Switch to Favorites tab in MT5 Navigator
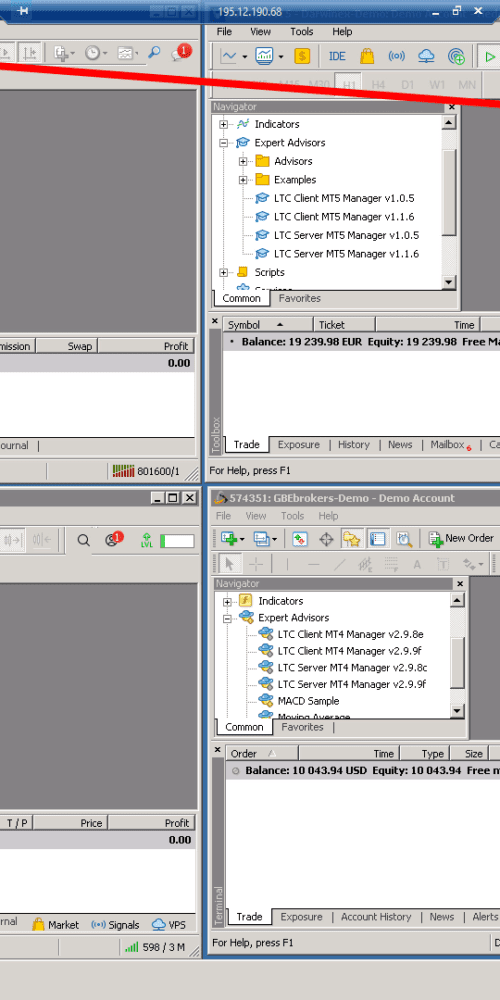This screenshot has width=500, height=1000. click(300, 298)
